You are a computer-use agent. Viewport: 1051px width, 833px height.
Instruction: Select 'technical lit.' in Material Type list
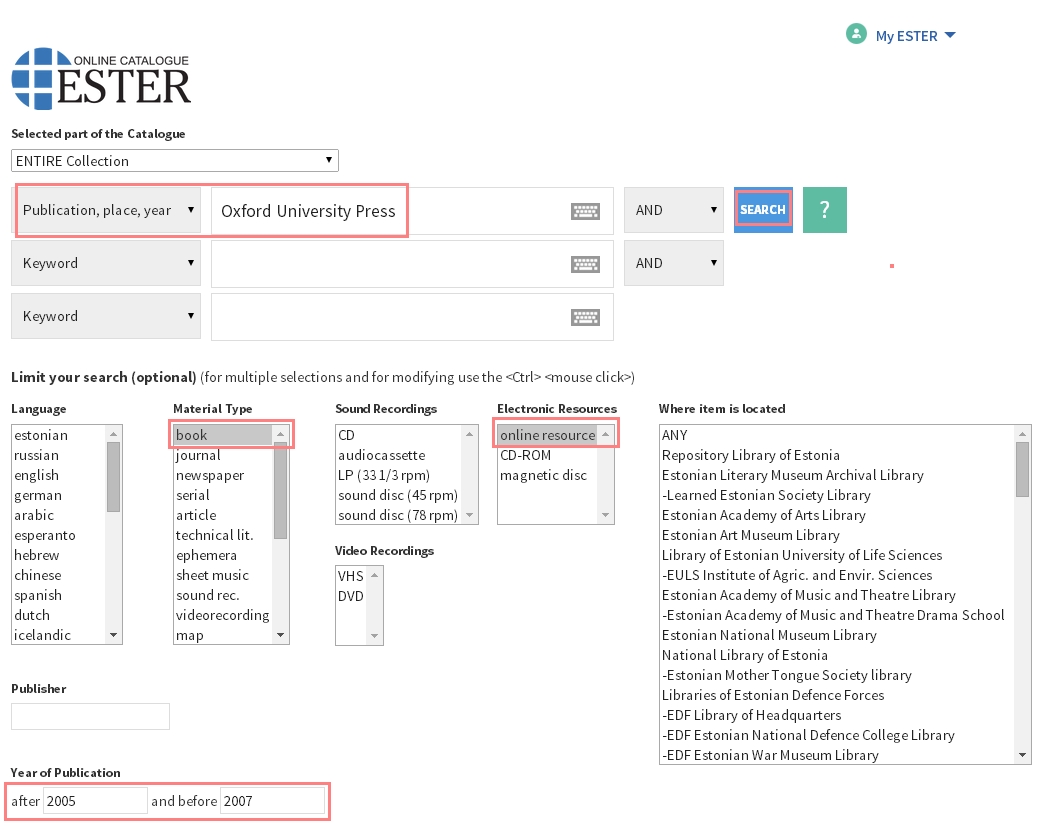[x=223, y=535]
